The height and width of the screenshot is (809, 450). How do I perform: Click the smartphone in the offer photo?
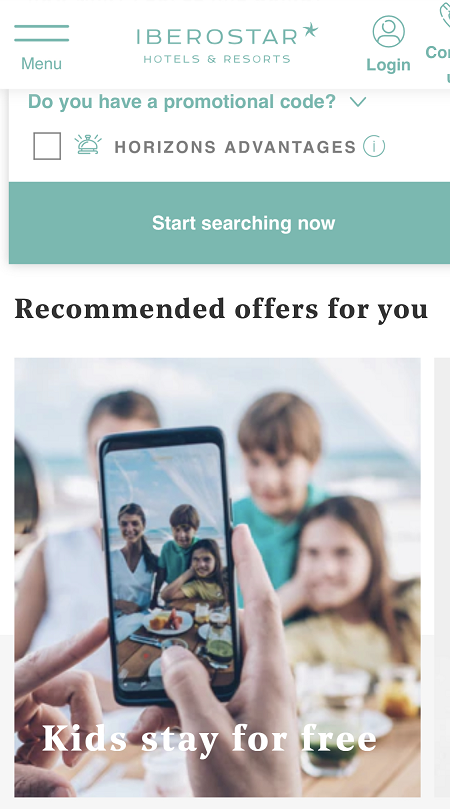pos(170,565)
